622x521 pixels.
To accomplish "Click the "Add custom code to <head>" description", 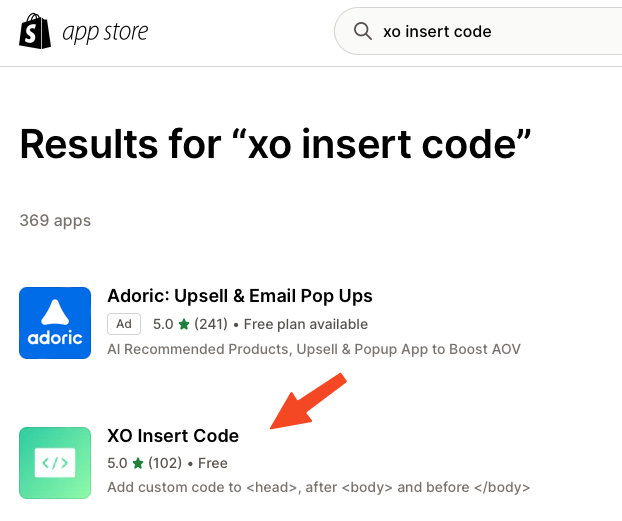I will 318,488.
